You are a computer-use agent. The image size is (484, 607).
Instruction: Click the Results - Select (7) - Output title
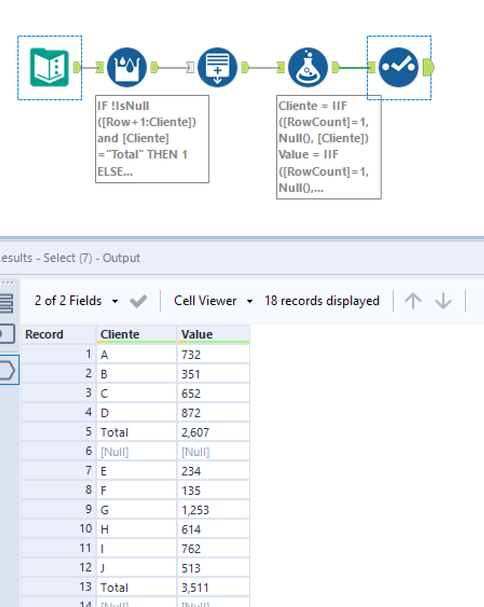click(x=70, y=258)
